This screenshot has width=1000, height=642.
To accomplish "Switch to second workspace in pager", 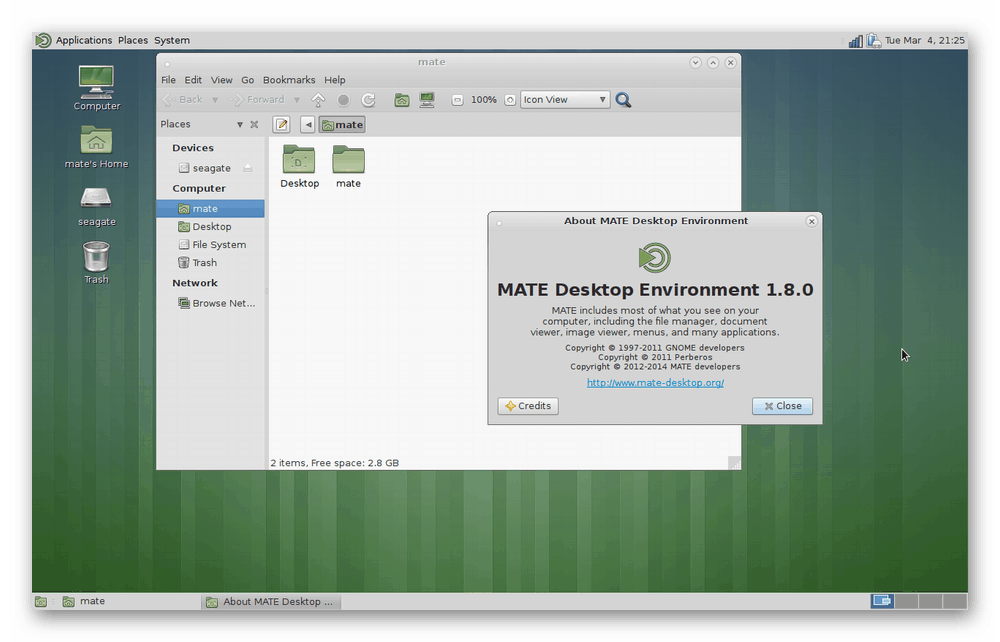I will pyautogui.click(x=906, y=601).
